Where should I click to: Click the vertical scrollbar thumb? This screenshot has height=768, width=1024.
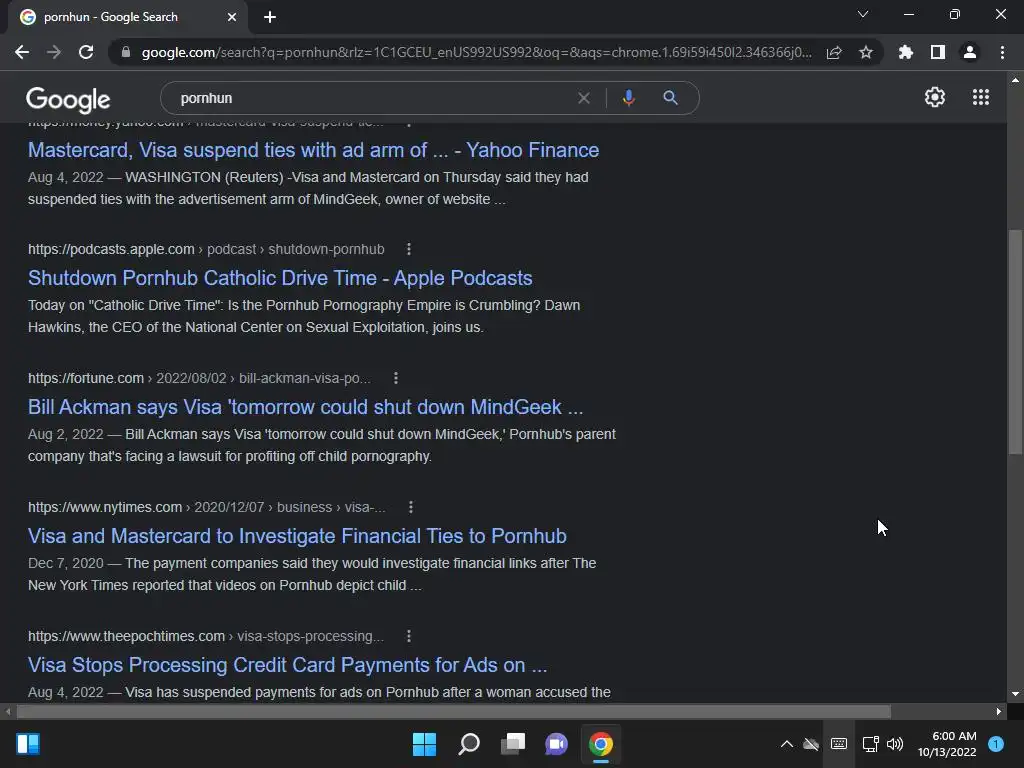coord(1015,342)
